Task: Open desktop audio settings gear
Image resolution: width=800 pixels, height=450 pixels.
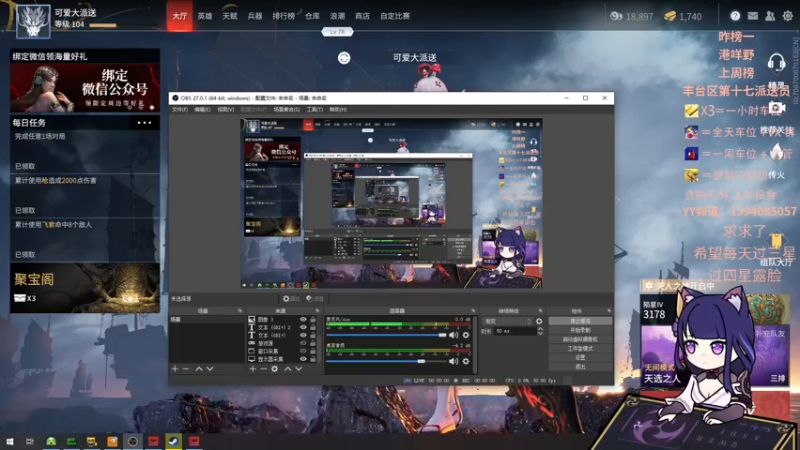Action: tap(466, 361)
